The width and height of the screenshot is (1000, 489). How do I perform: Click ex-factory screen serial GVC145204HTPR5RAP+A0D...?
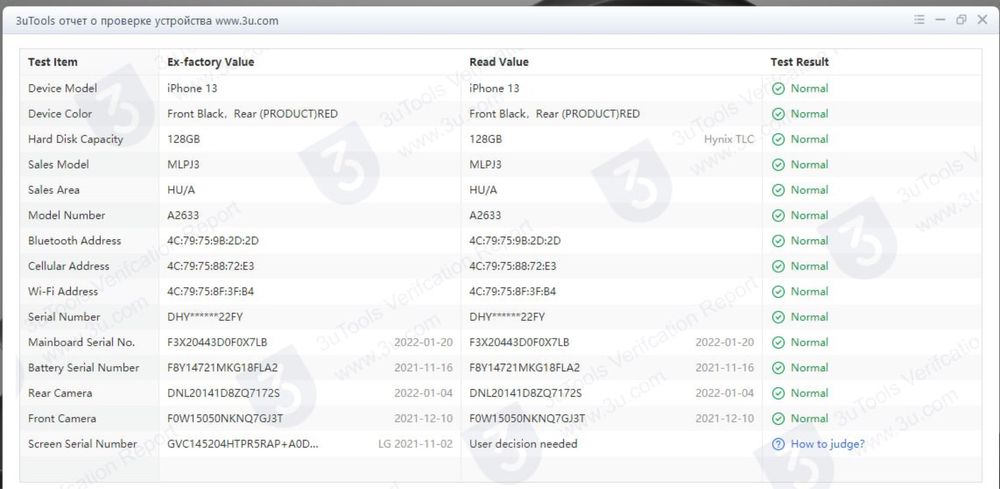(242, 444)
